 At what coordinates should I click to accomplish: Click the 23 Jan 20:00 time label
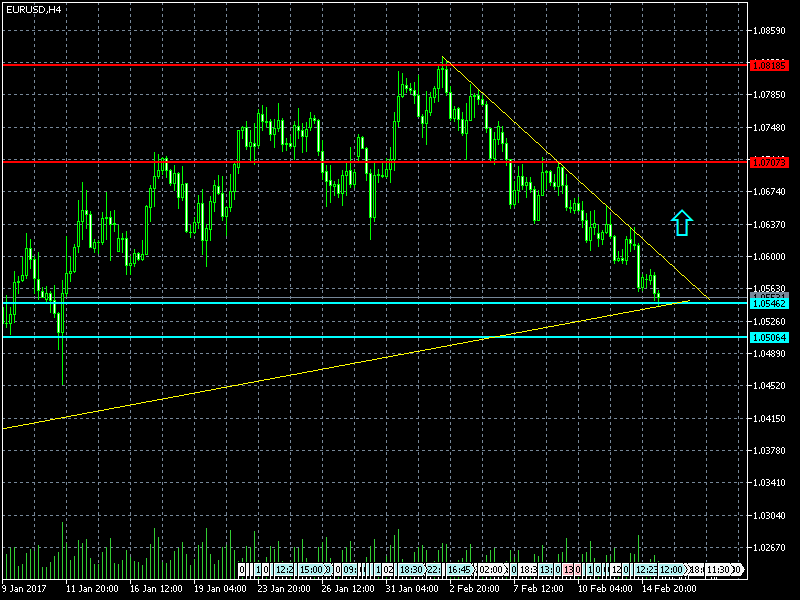(x=284, y=589)
